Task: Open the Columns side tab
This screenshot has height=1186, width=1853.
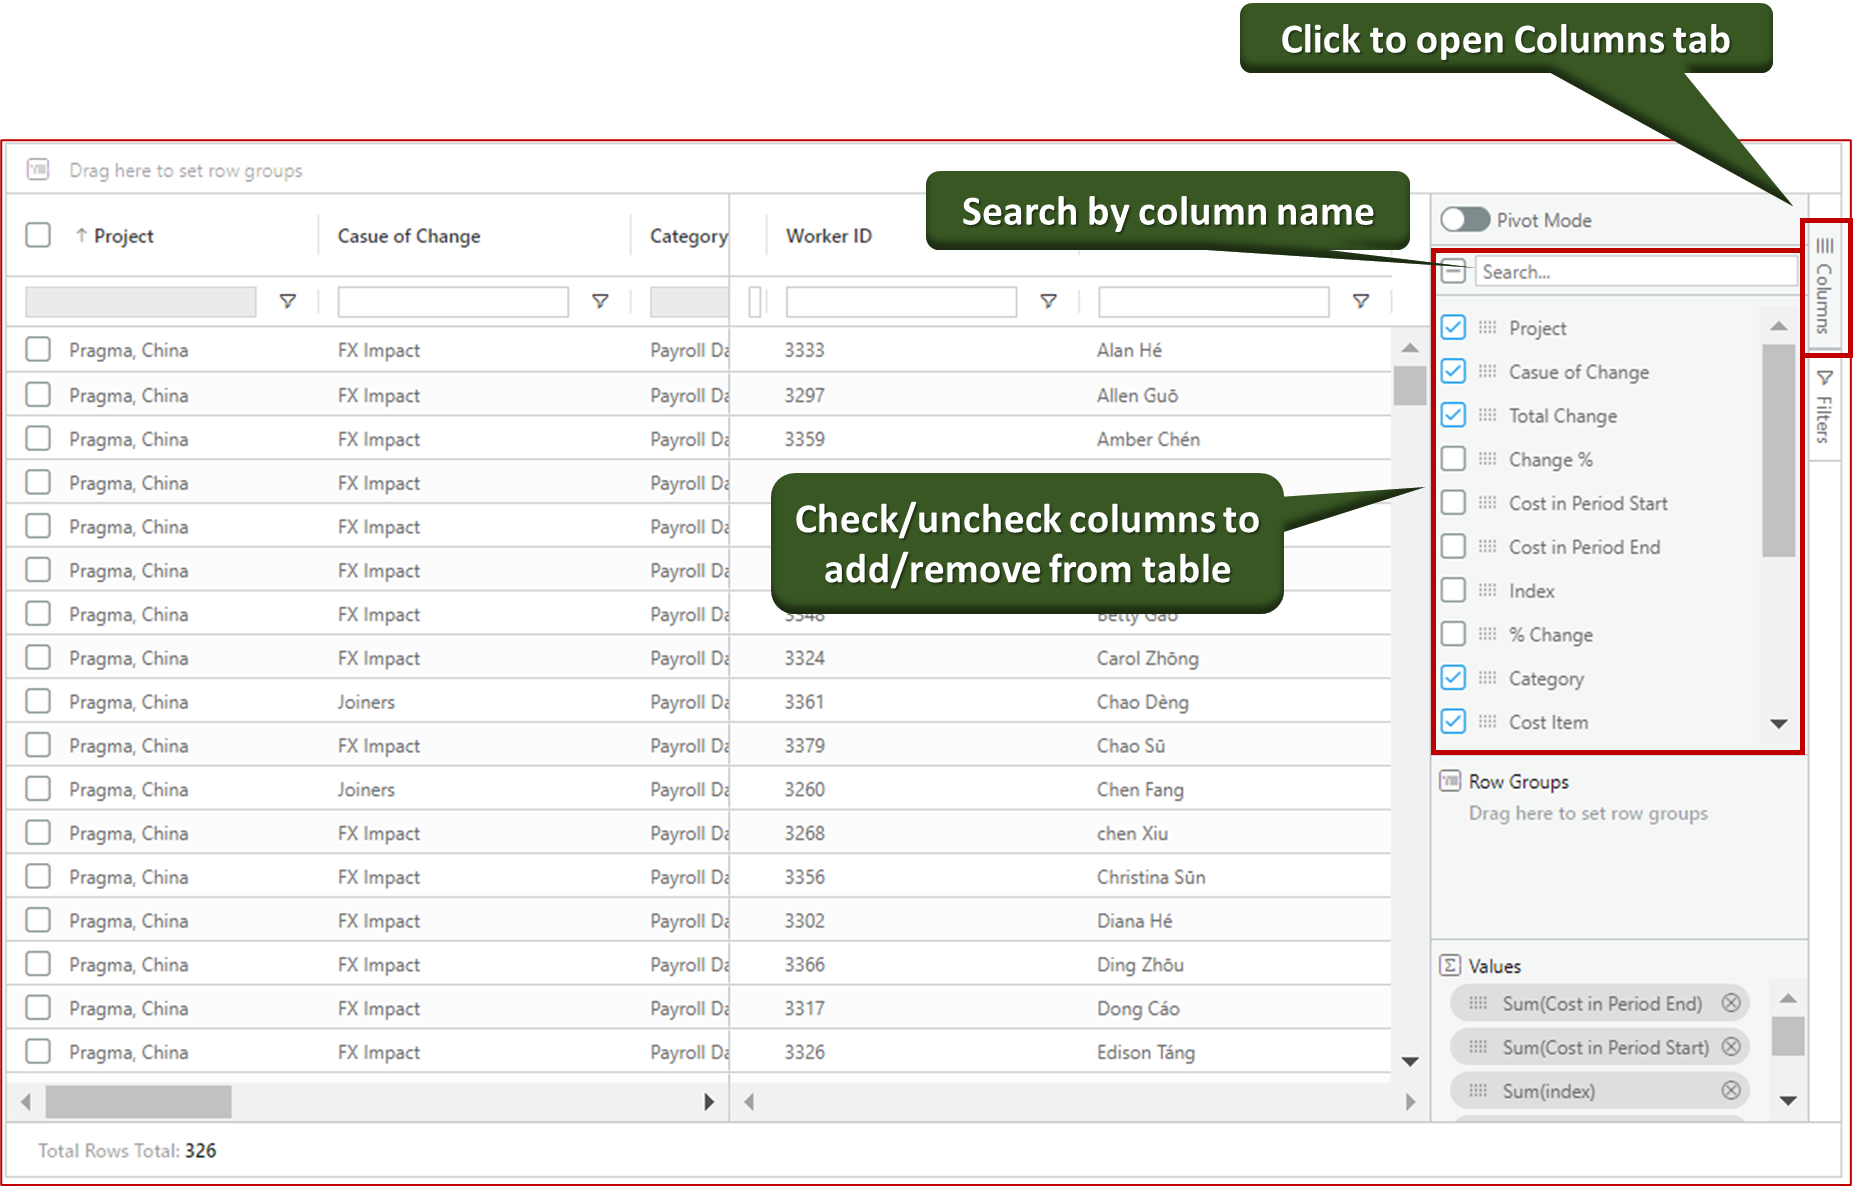Action: [1824, 287]
